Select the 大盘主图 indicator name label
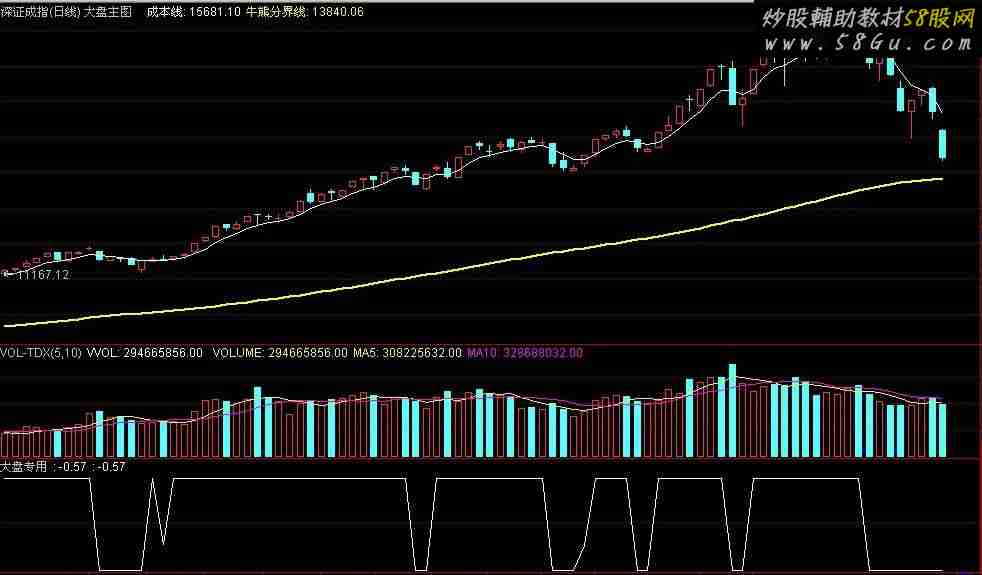The height and width of the screenshot is (575, 982). 109,12
